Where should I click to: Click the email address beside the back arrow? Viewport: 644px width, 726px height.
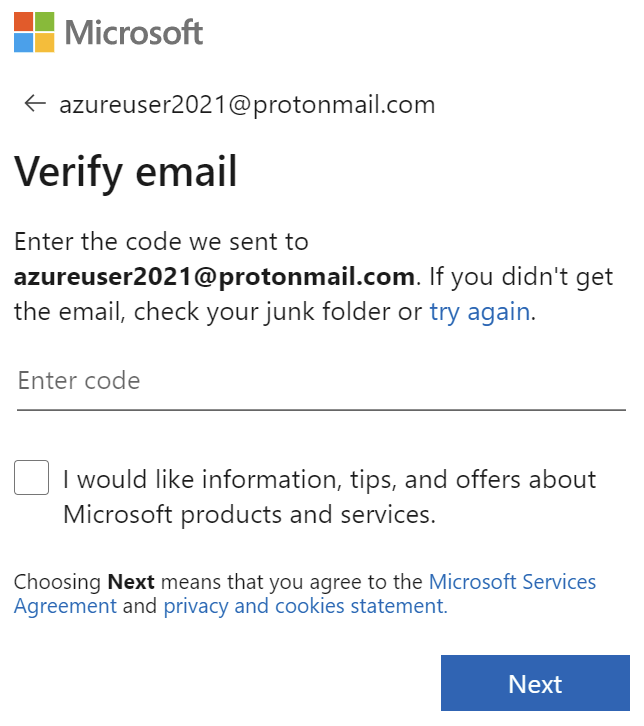click(x=247, y=105)
